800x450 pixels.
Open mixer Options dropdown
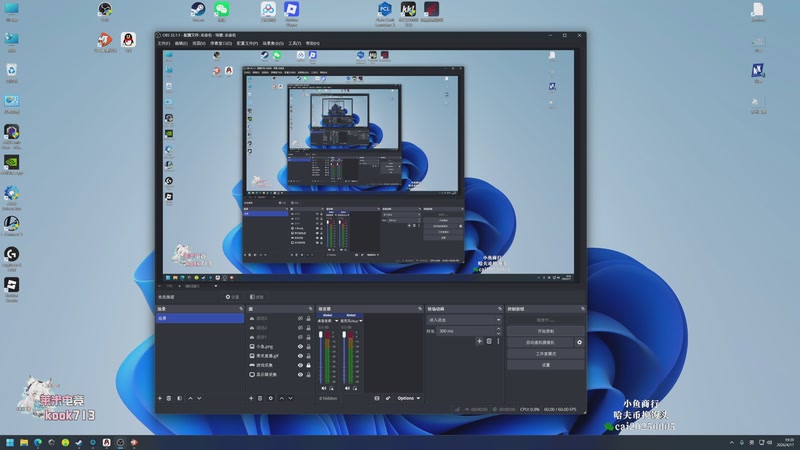pos(409,398)
